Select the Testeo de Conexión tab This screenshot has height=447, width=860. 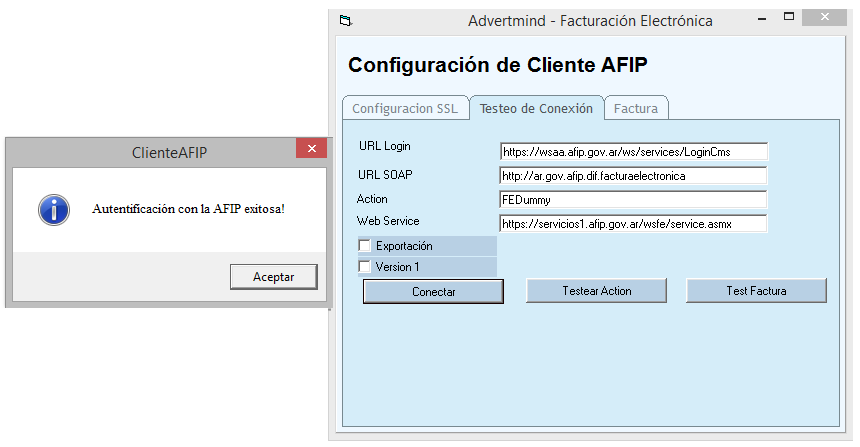click(536, 107)
